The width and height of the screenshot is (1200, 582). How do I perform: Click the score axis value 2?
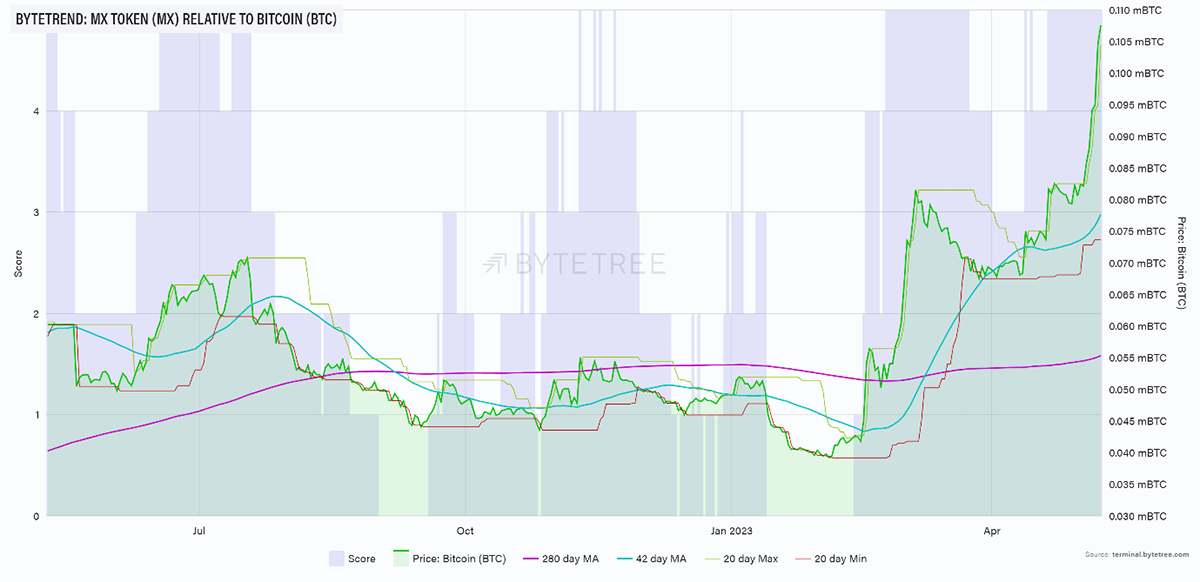pos(36,314)
